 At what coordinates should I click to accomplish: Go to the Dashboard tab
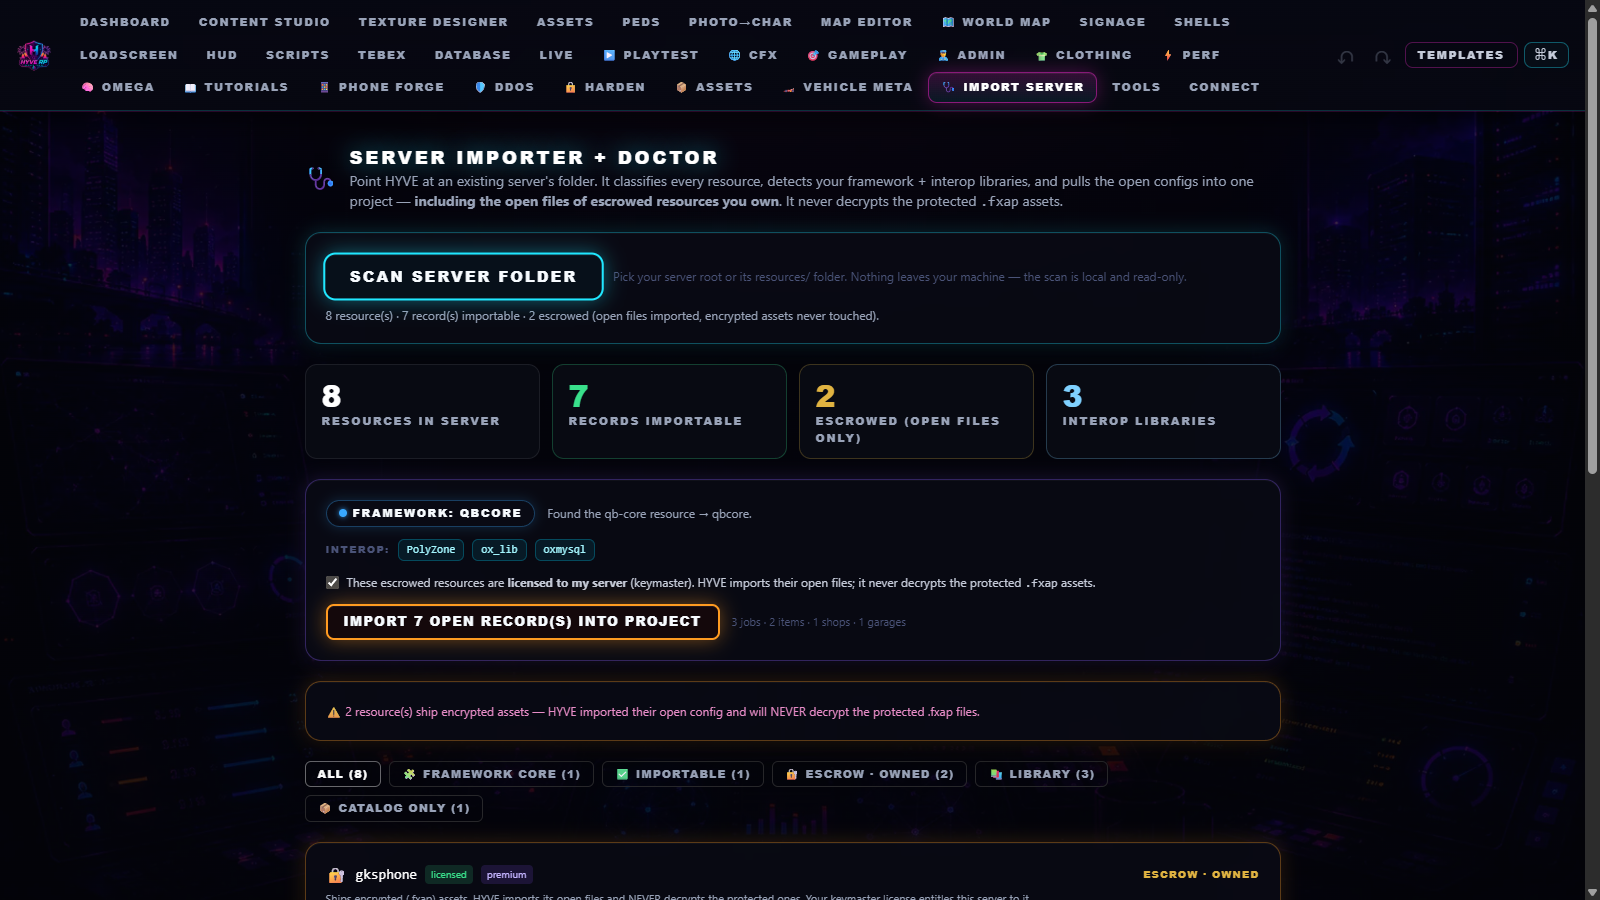tap(125, 22)
